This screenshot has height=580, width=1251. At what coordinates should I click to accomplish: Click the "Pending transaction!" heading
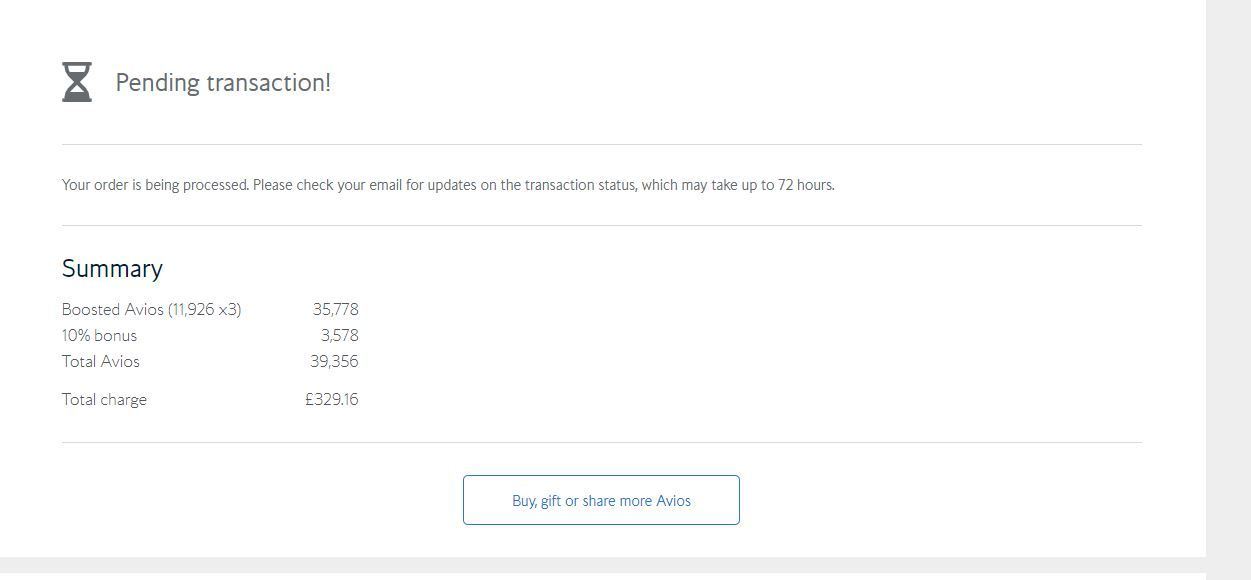pos(222,83)
